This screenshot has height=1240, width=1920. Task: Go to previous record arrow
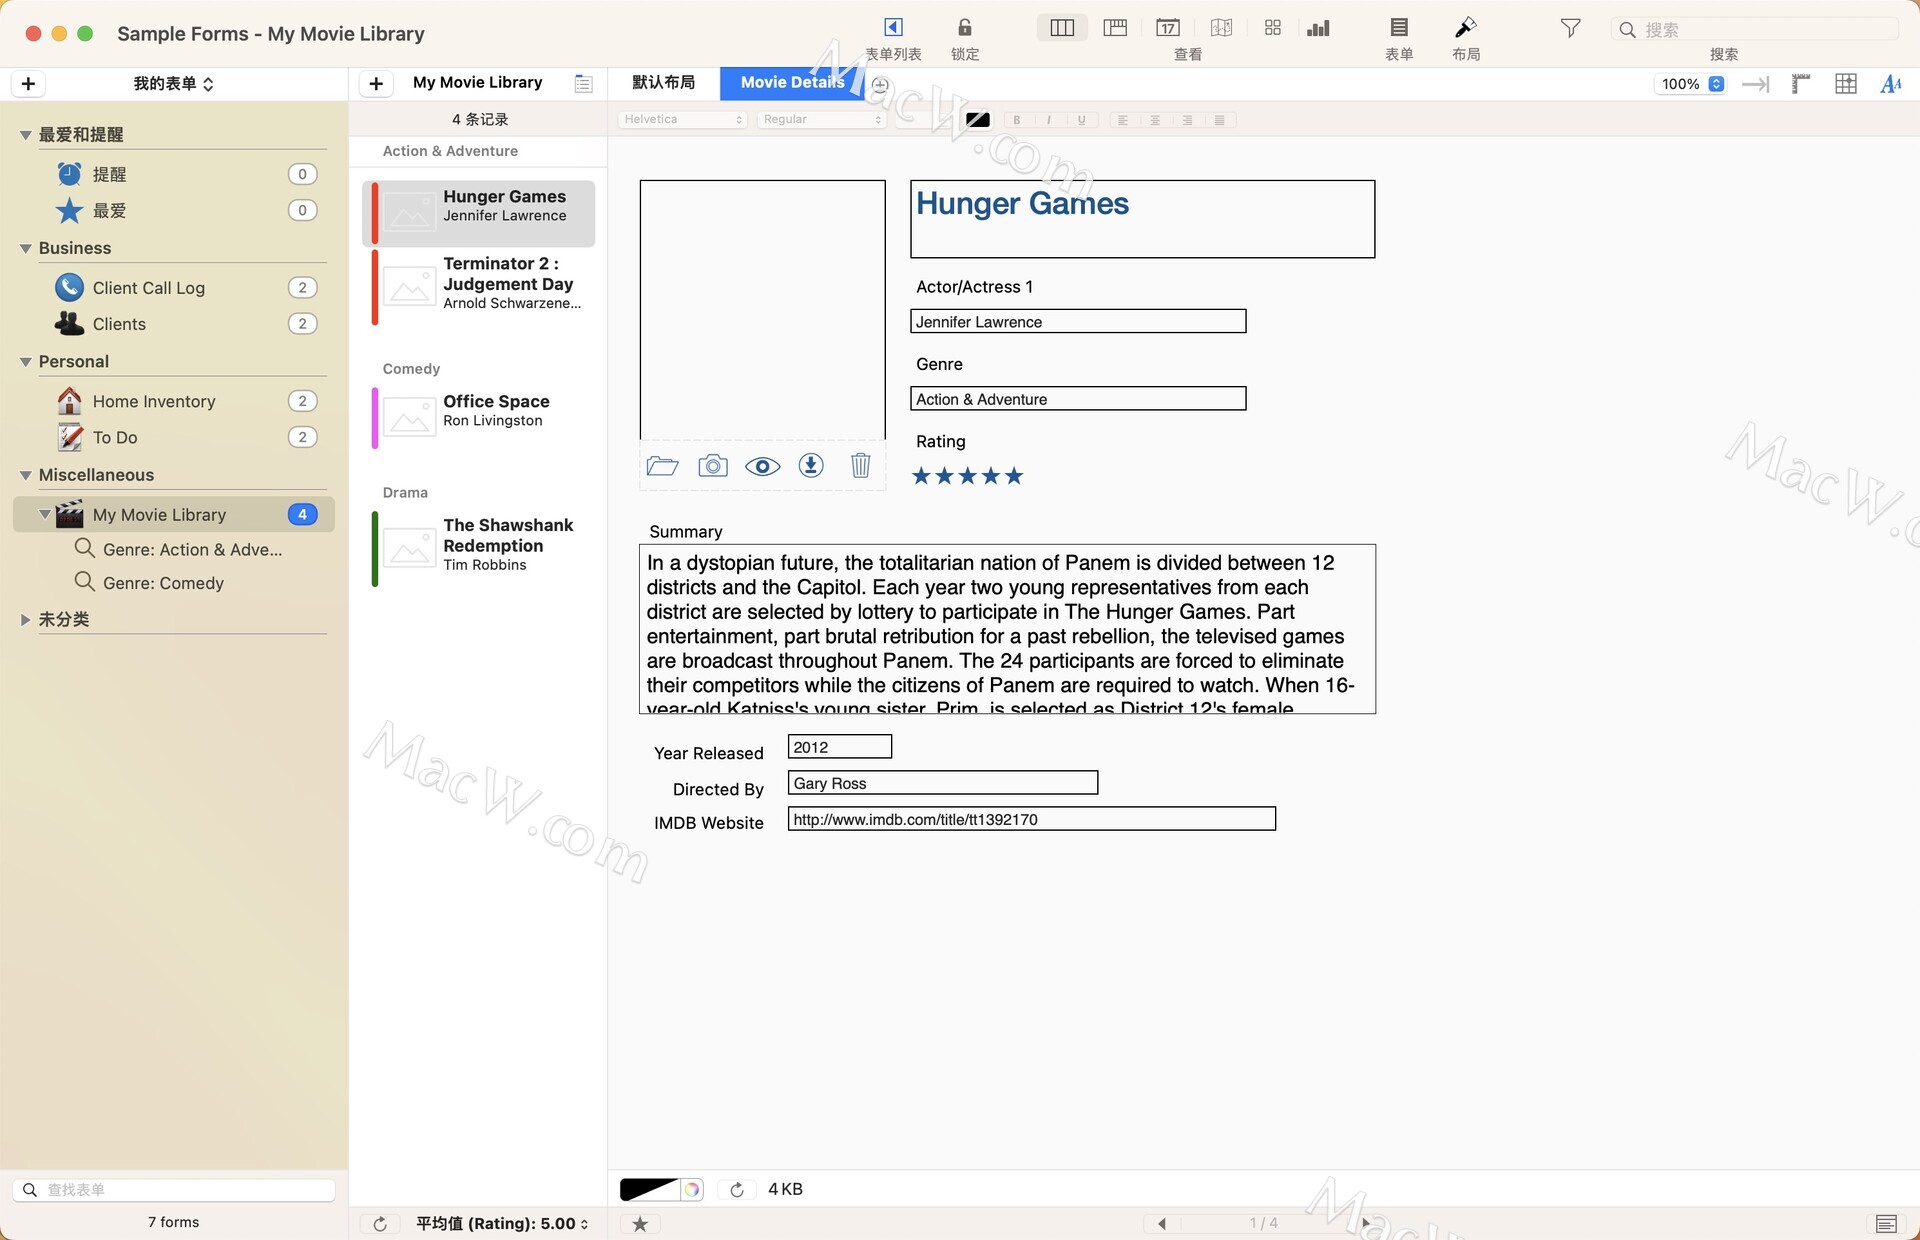(x=1161, y=1223)
